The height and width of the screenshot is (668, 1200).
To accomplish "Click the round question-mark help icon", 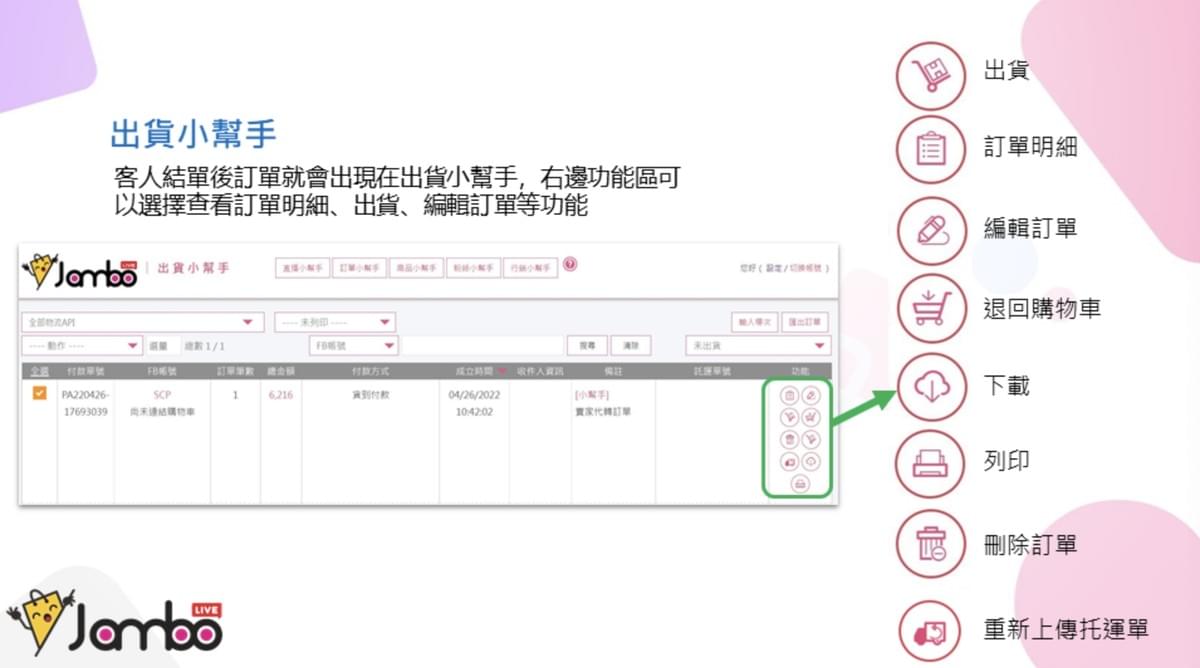I will (x=570, y=265).
